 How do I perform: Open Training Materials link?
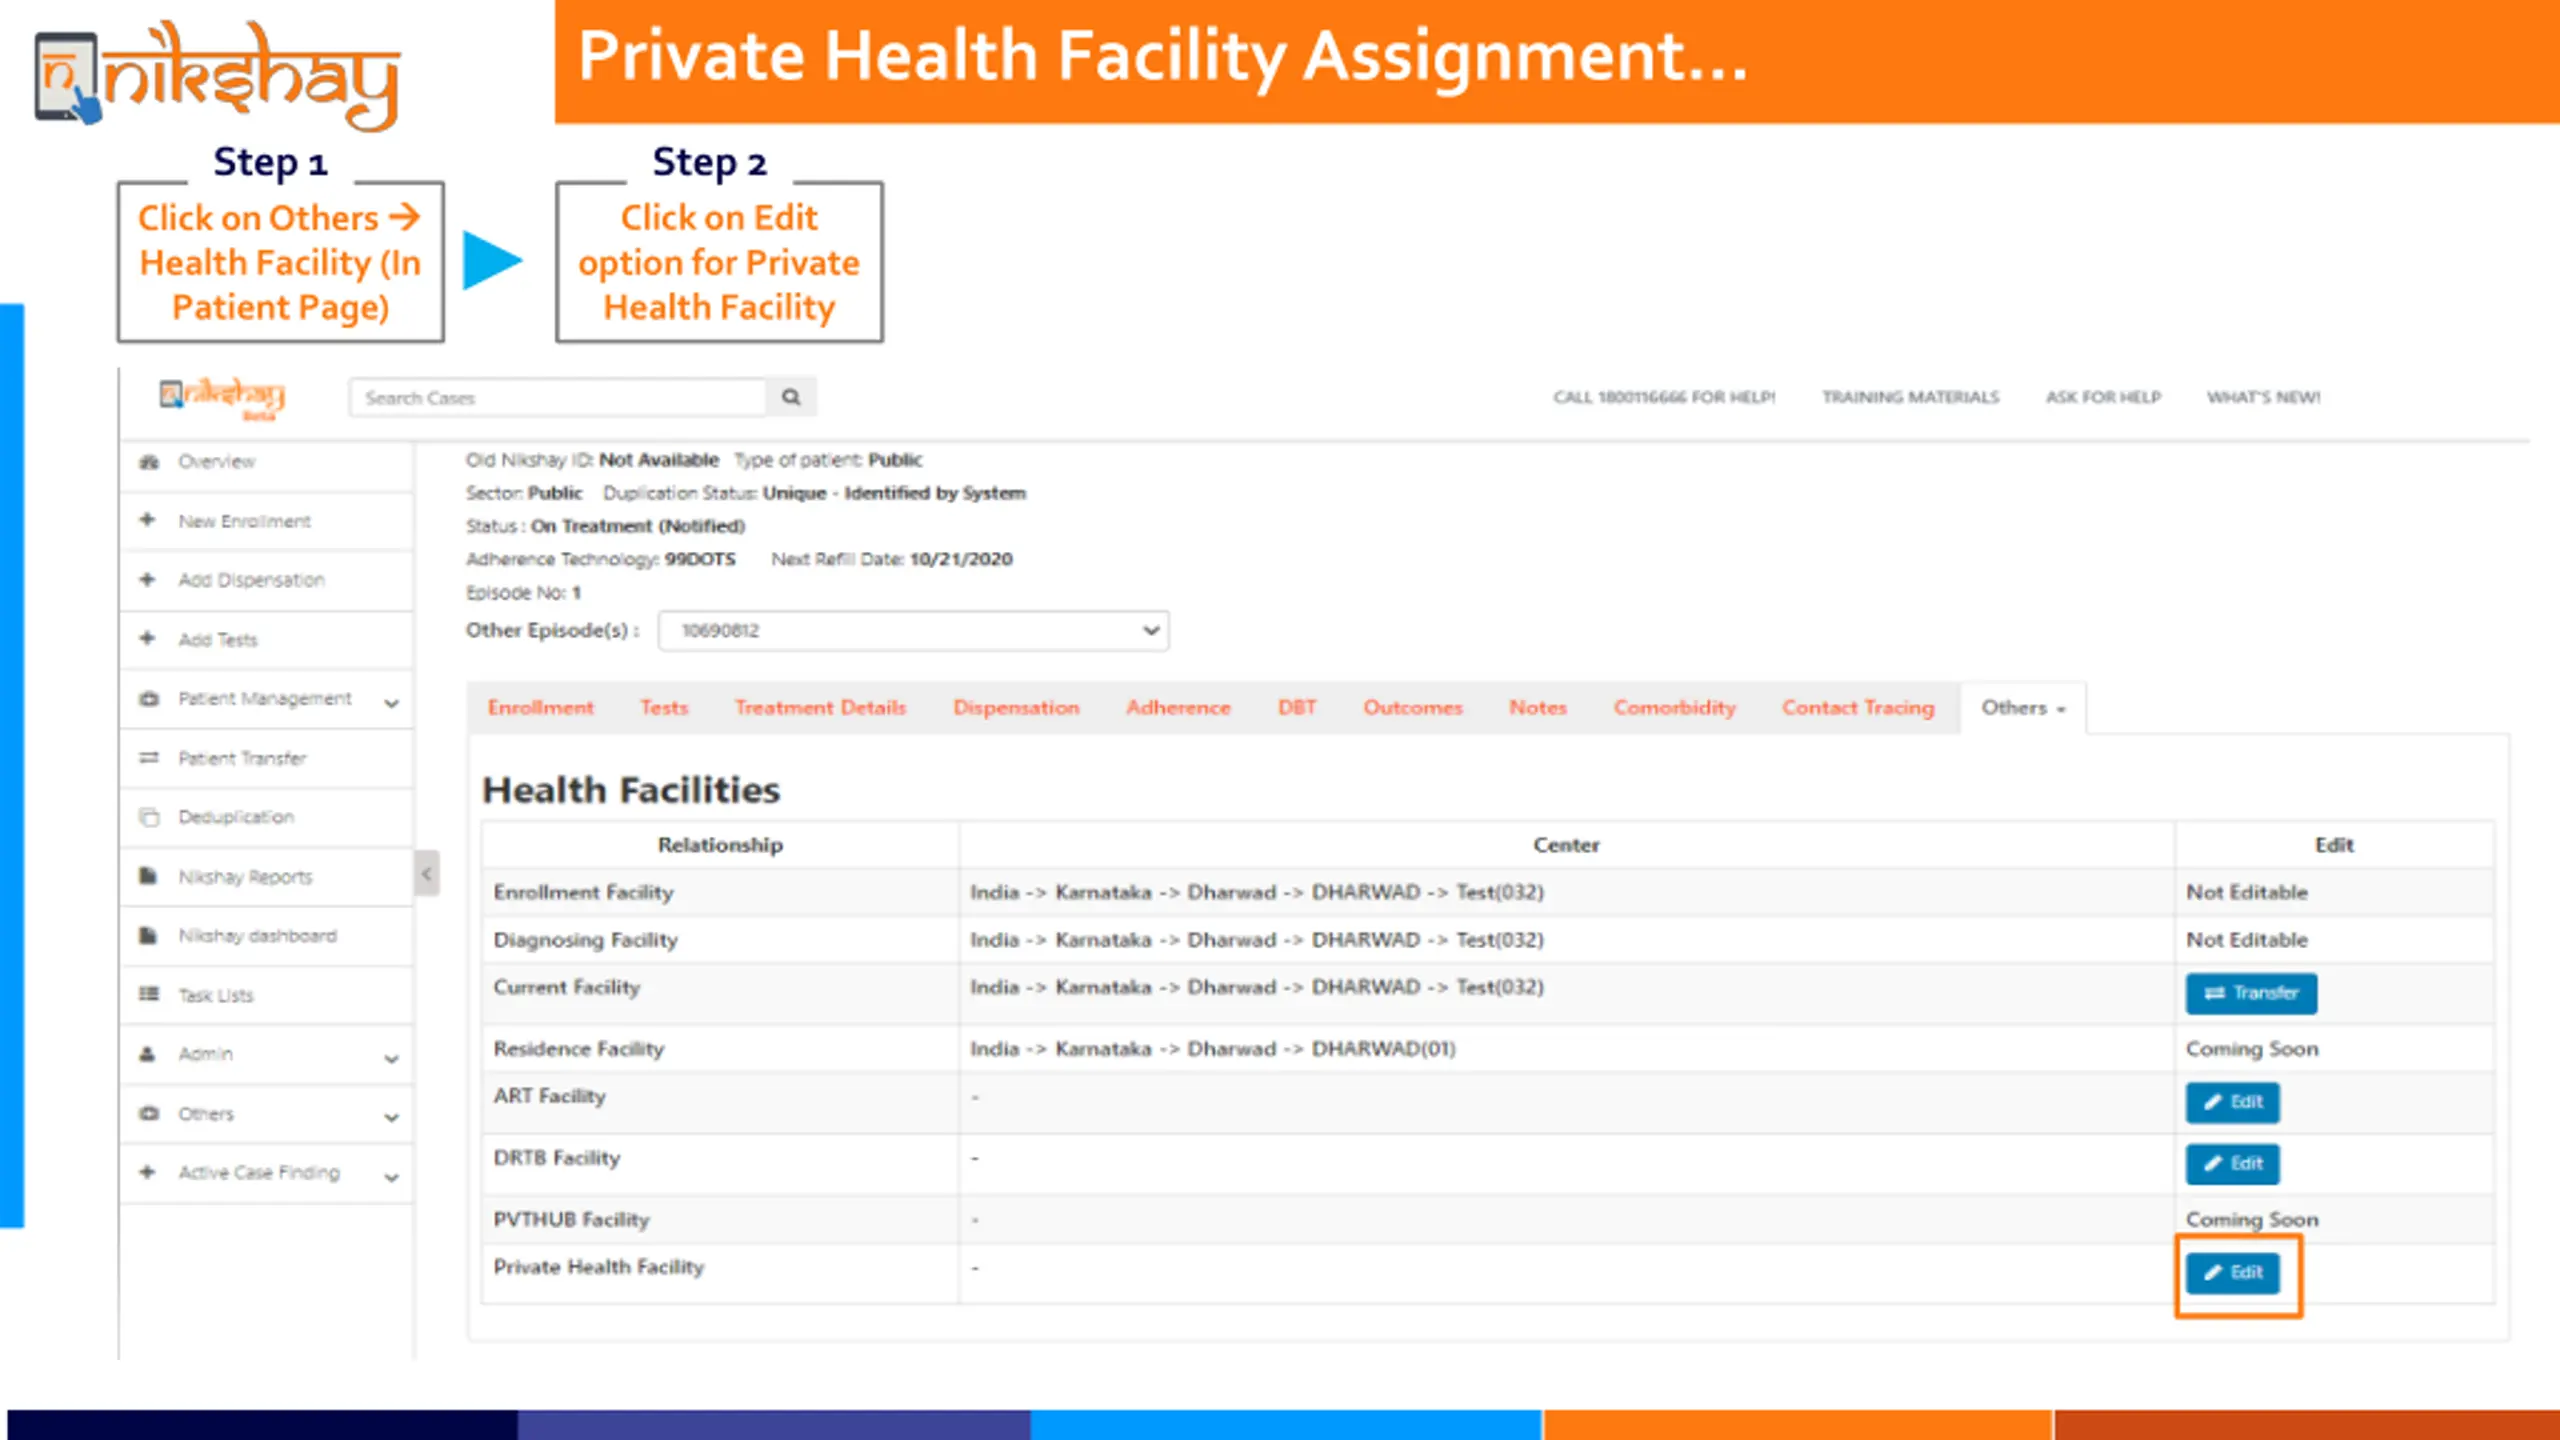[1910, 397]
